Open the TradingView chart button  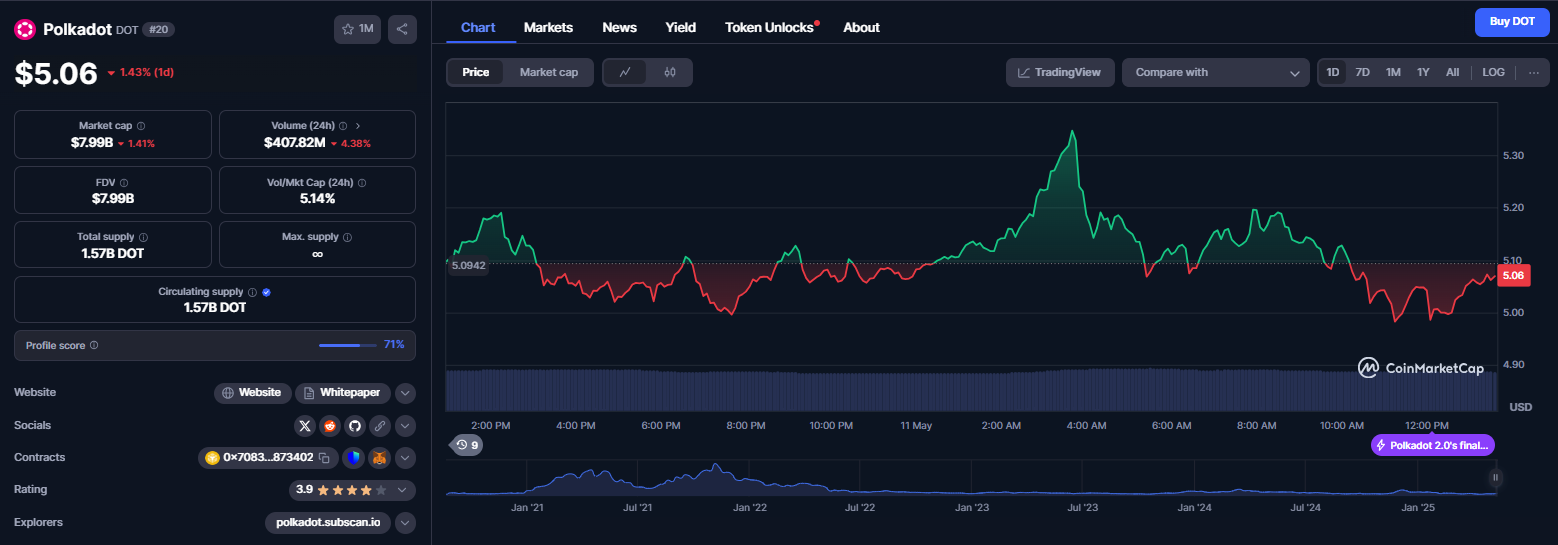tap(1060, 72)
